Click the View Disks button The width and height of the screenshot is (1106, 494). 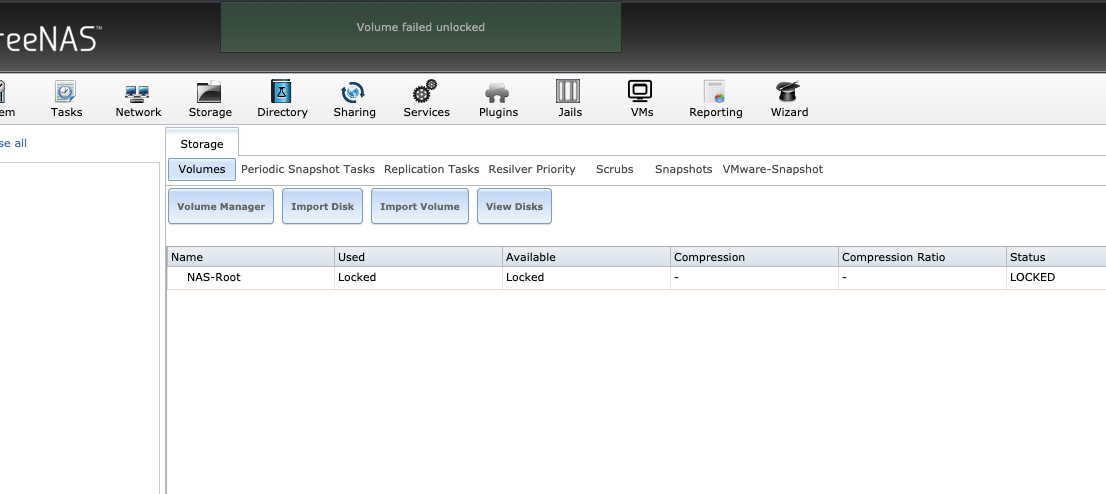coord(514,206)
